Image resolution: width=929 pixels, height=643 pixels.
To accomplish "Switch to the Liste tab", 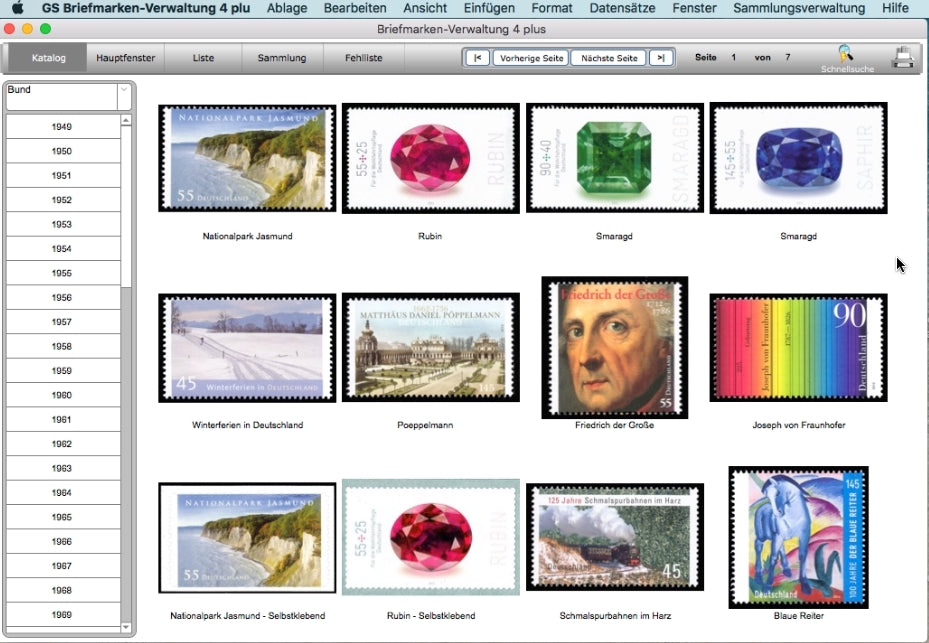I will click(203, 57).
